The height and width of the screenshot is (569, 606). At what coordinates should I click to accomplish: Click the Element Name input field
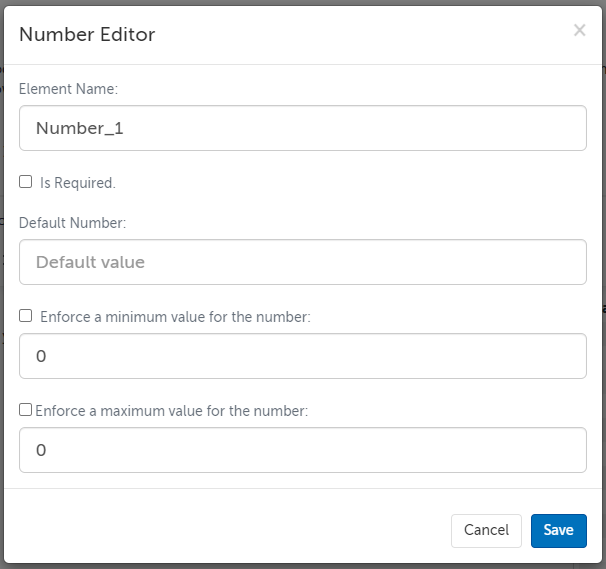coord(302,128)
